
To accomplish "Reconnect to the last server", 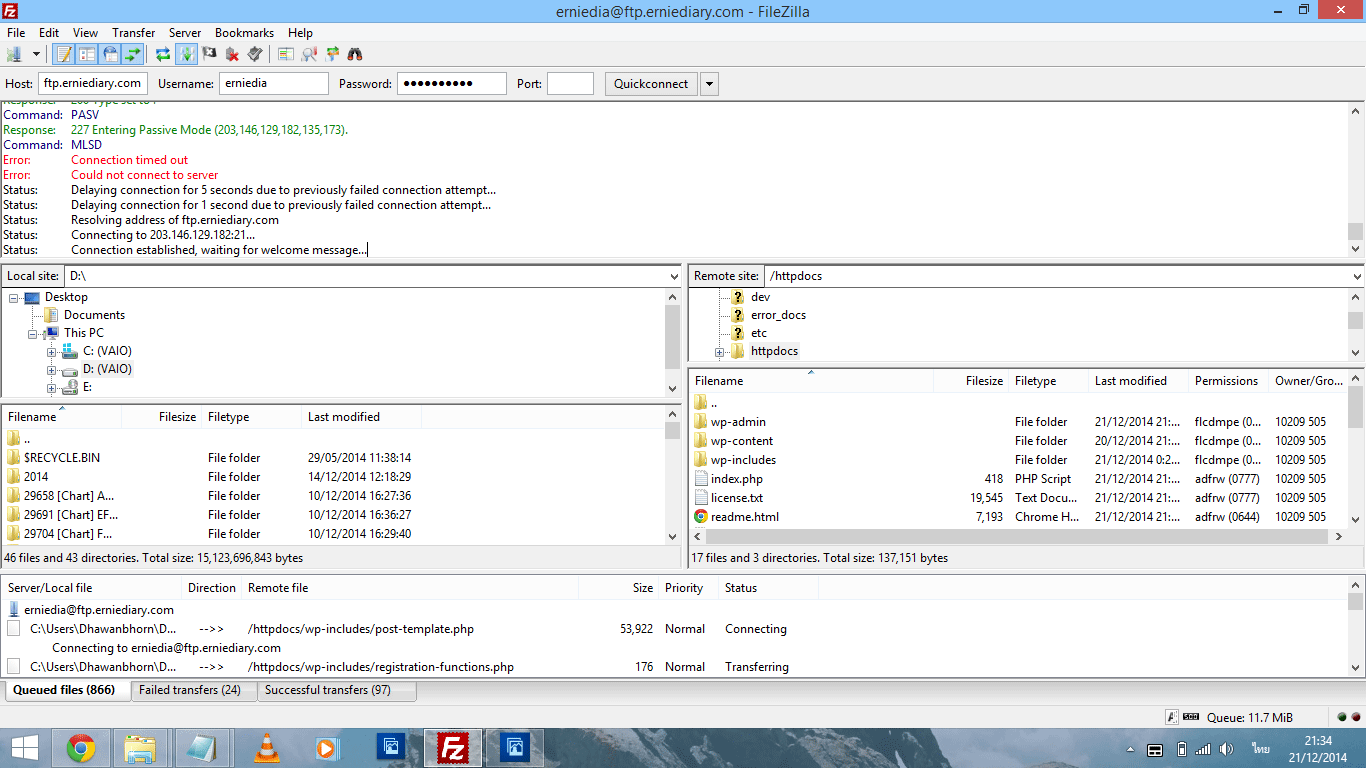I will coord(255,54).
